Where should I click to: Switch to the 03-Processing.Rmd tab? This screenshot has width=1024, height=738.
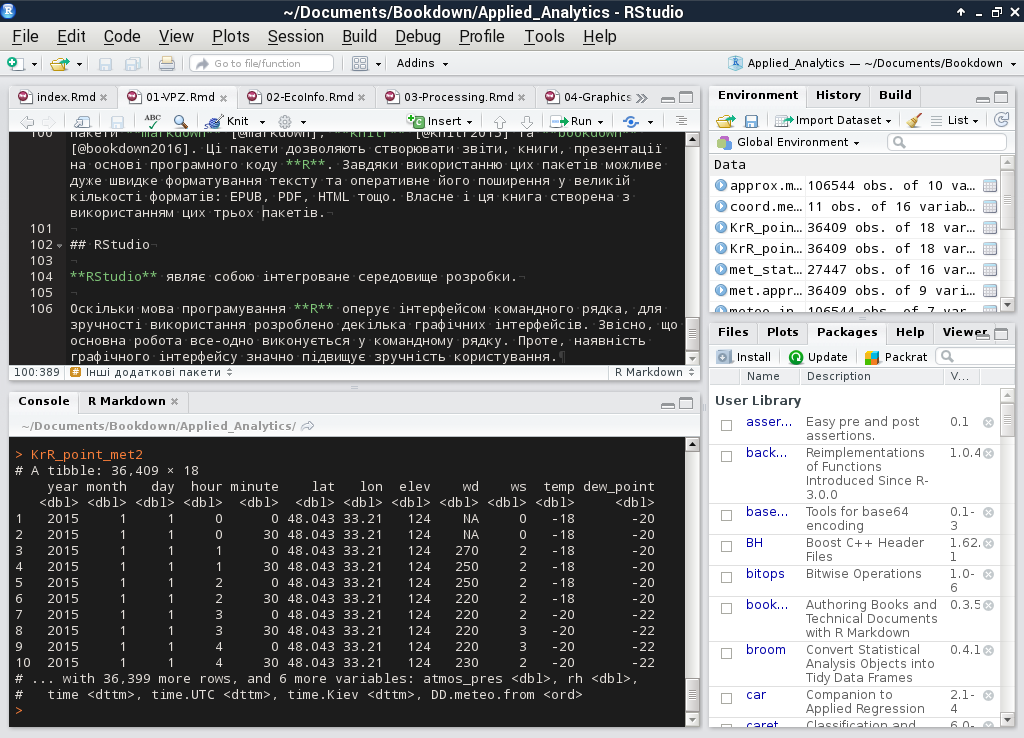pyautogui.click(x=458, y=97)
